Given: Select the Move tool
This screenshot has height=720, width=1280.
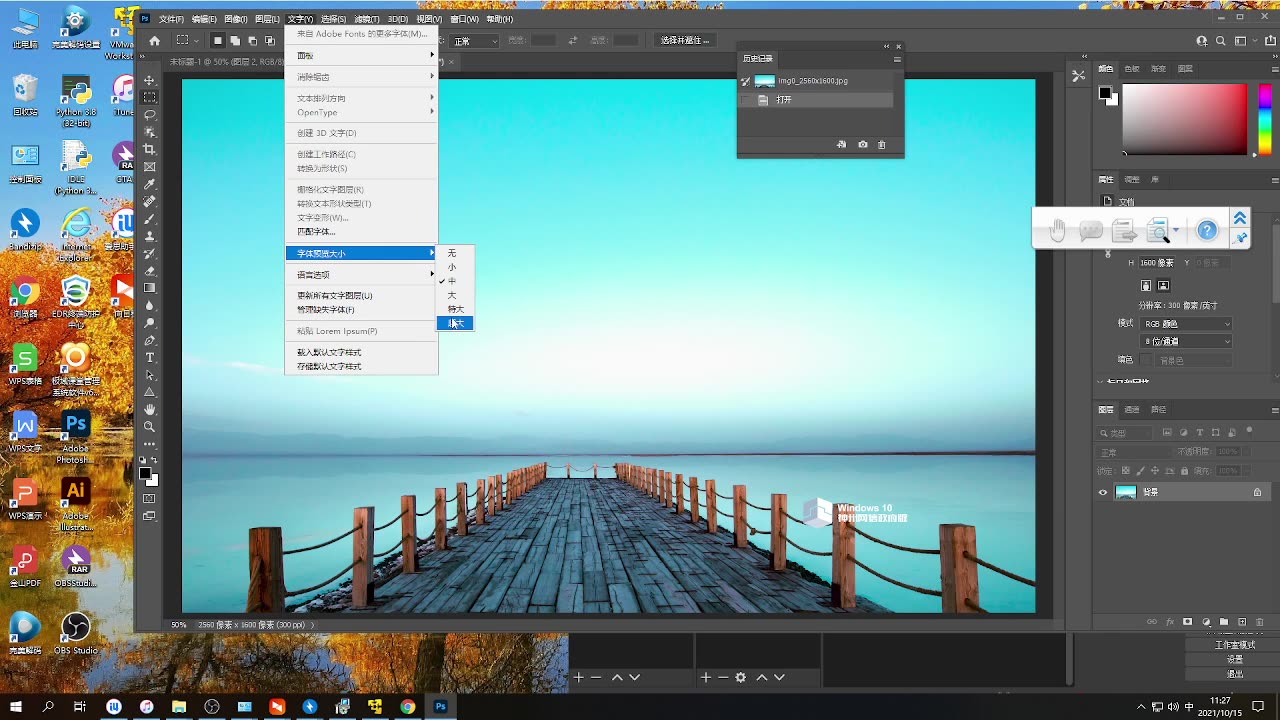Looking at the screenshot, I should (150, 81).
